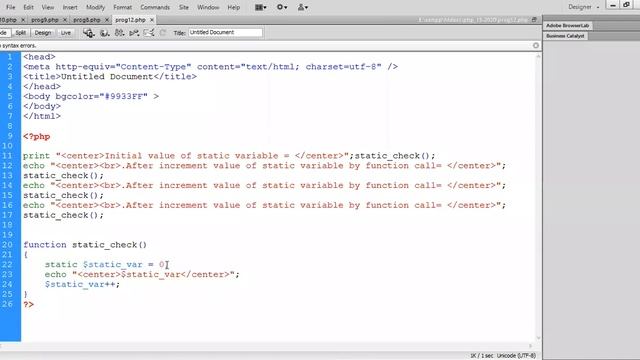Restore down the Dreamweaver window

[x=627, y=5]
